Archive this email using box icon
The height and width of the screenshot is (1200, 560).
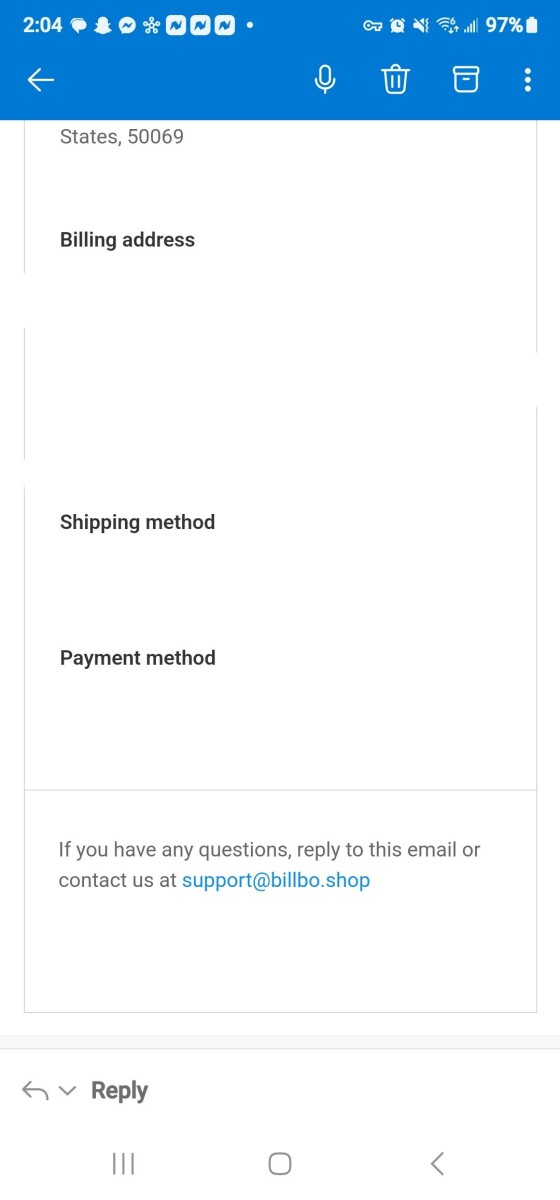tap(466, 80)
